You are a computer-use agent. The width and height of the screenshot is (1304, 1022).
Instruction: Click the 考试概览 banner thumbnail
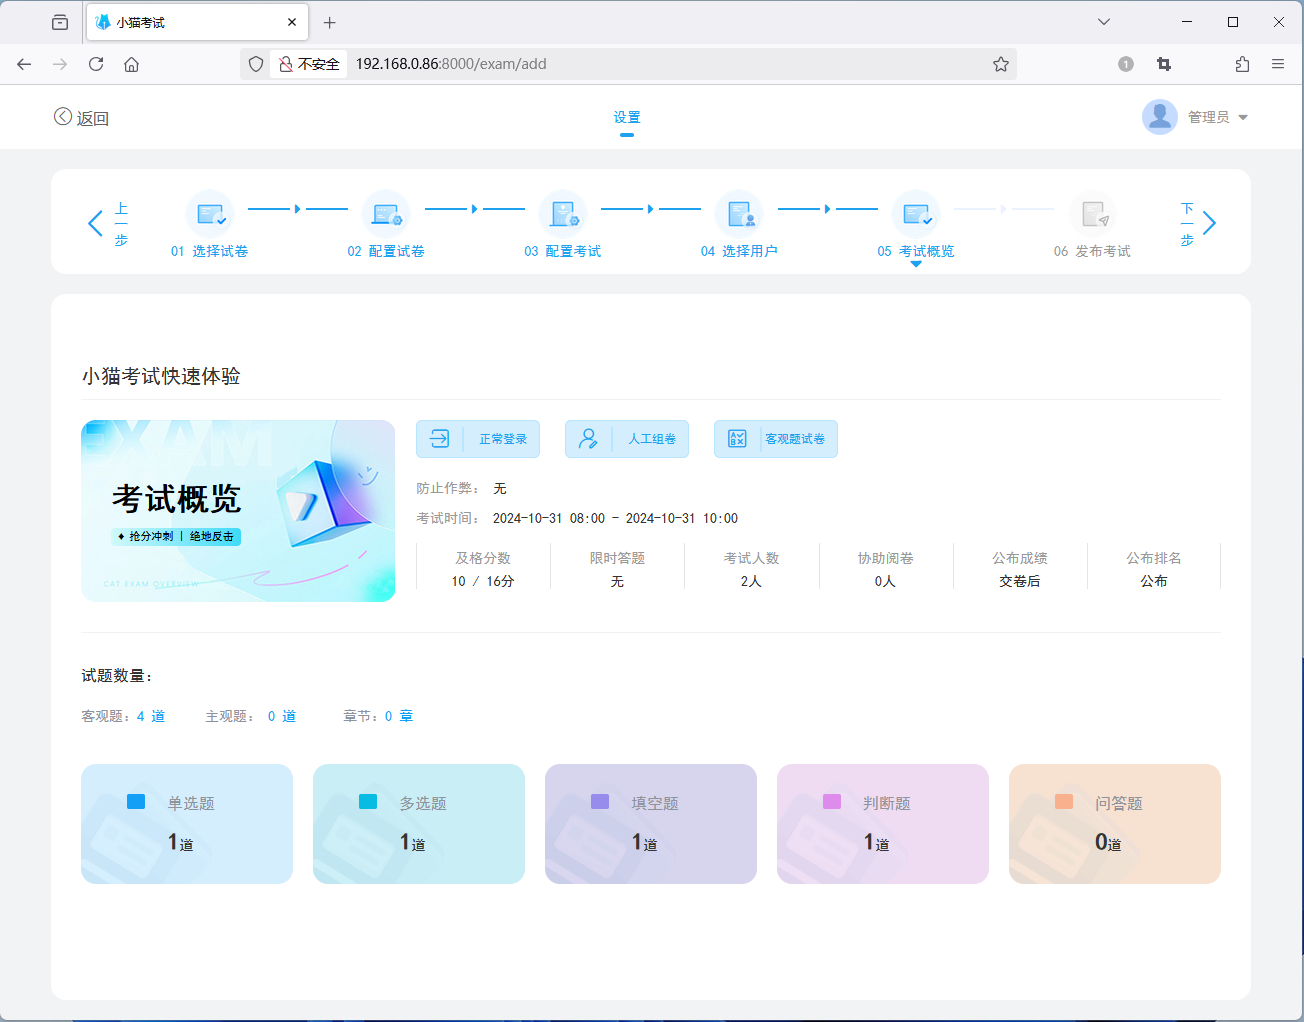[x=238, y=511]
